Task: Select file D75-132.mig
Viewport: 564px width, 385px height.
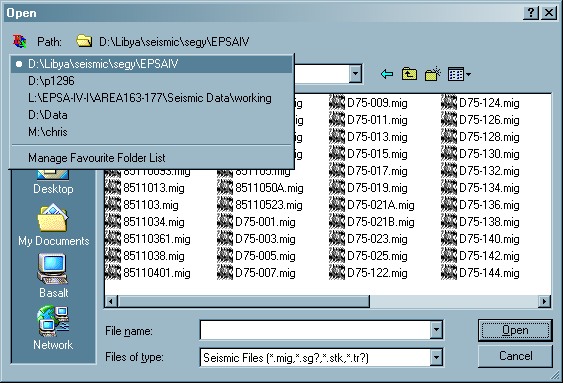Action: click(480, 171)
